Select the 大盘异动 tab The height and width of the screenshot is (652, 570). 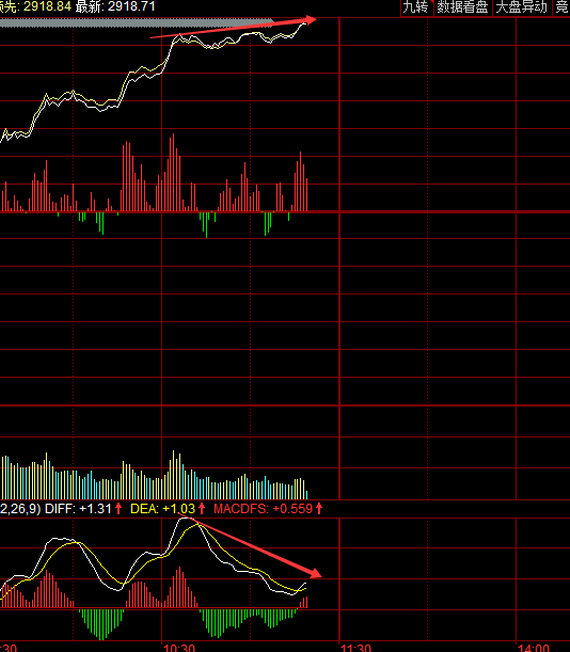[x=522, y=7]
